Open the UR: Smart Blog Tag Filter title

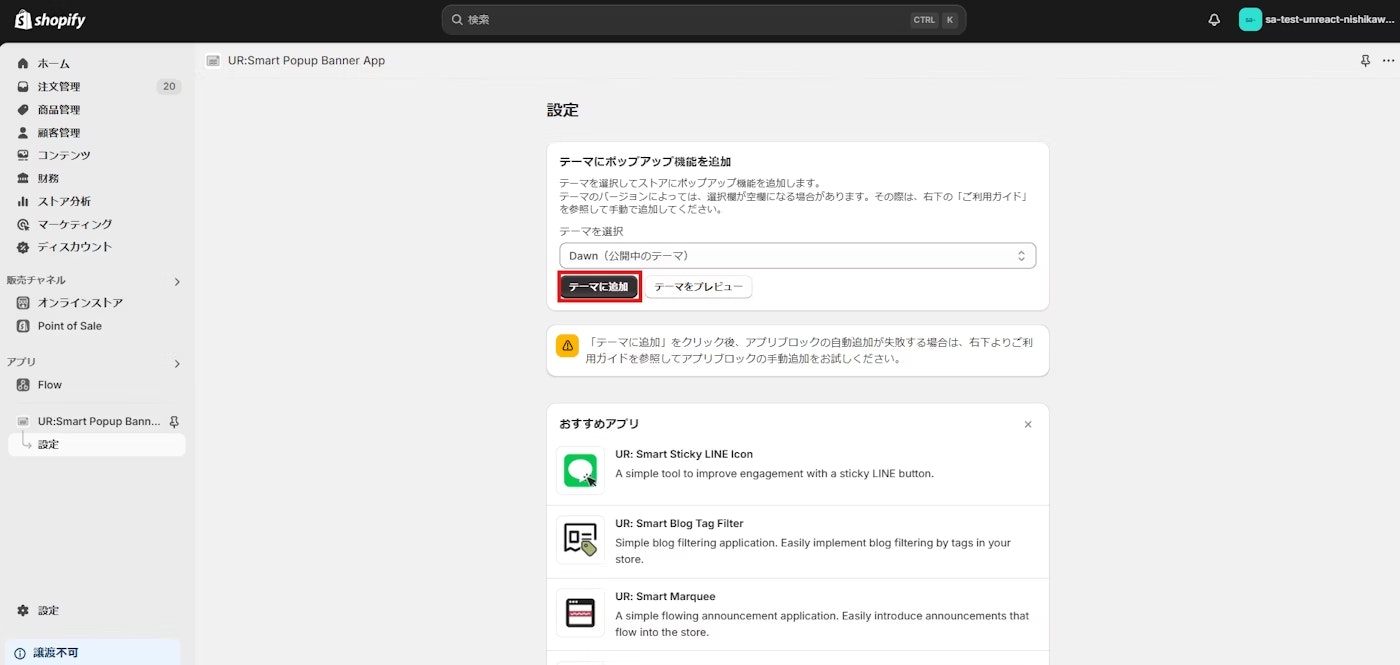tap(679, 523)
